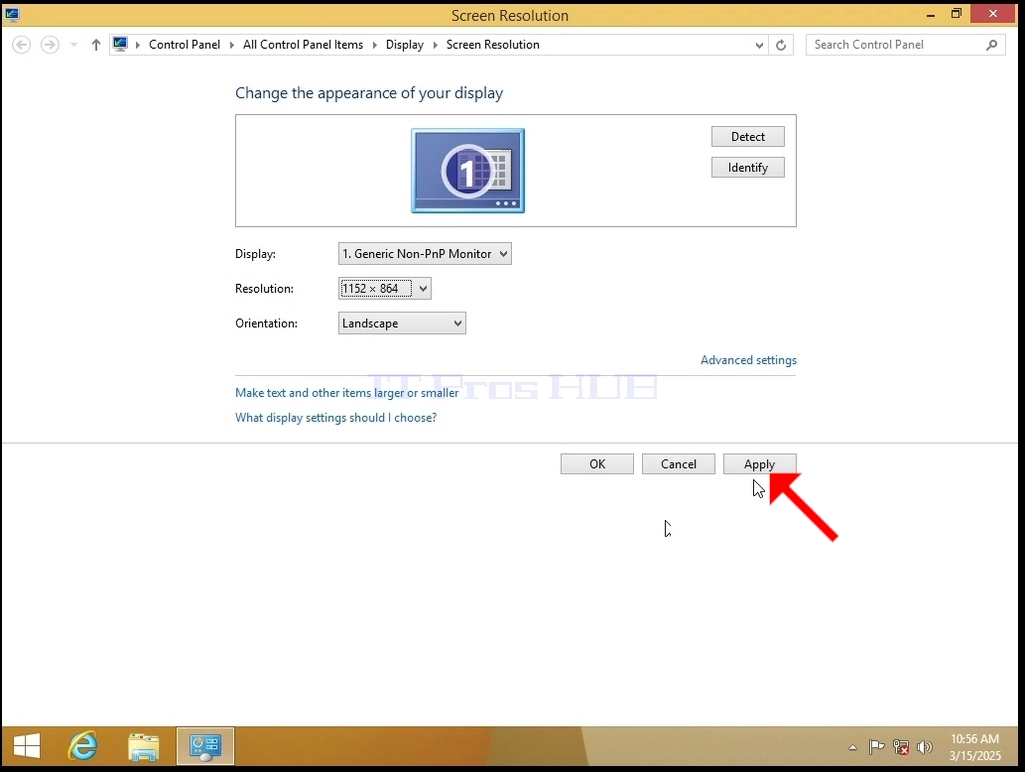1025x772 pixels.
Task: Open the Windows Start button
Action: click(27, 746)
